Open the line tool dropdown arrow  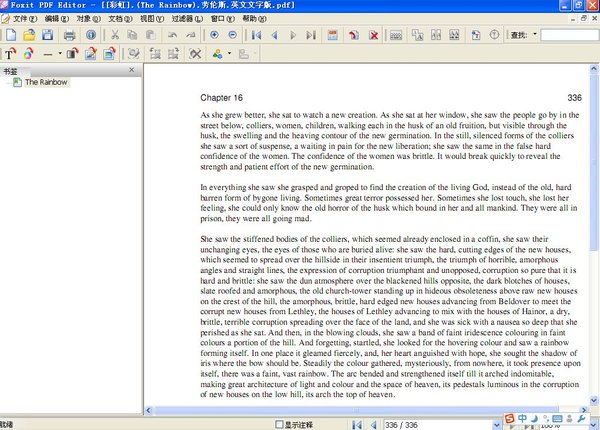point(60,54)
